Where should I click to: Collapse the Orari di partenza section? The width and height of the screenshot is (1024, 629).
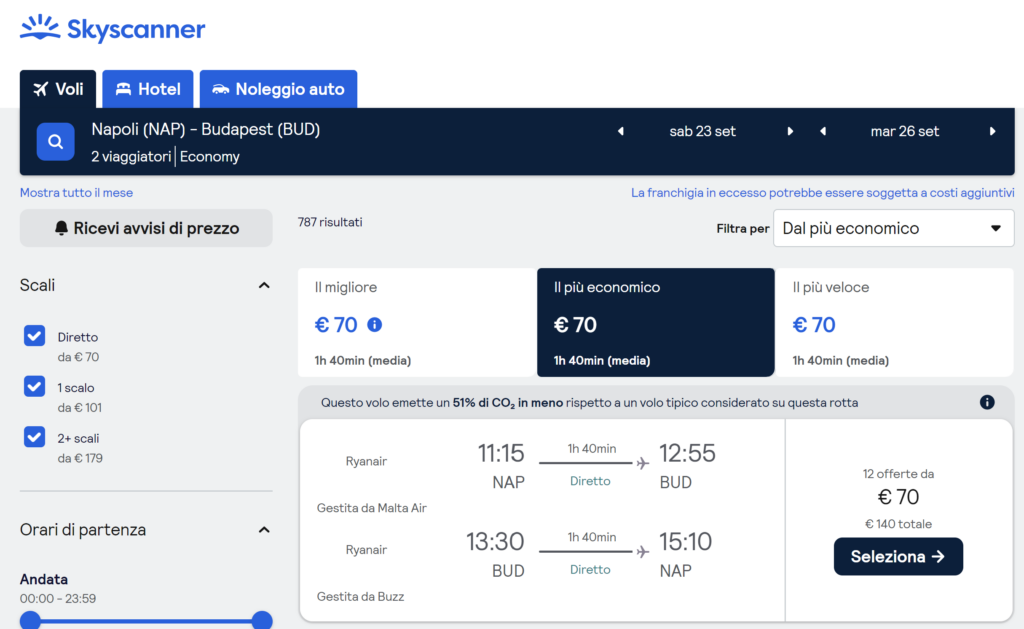point(264,530)
